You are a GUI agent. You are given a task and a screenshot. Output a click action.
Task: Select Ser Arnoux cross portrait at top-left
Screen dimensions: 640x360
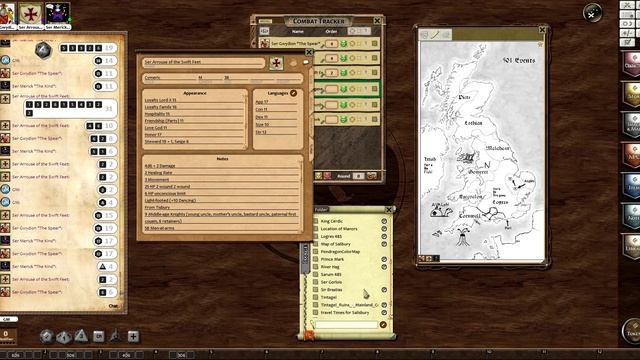(x=31, y=15)
